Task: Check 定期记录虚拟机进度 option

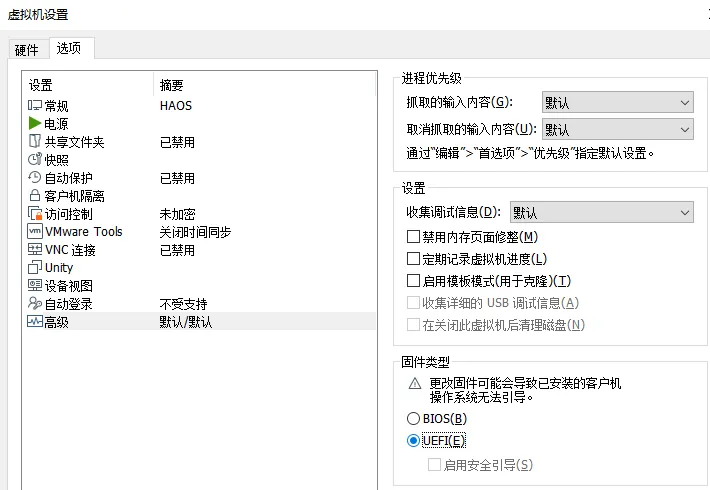Action: tap(413, 259)
